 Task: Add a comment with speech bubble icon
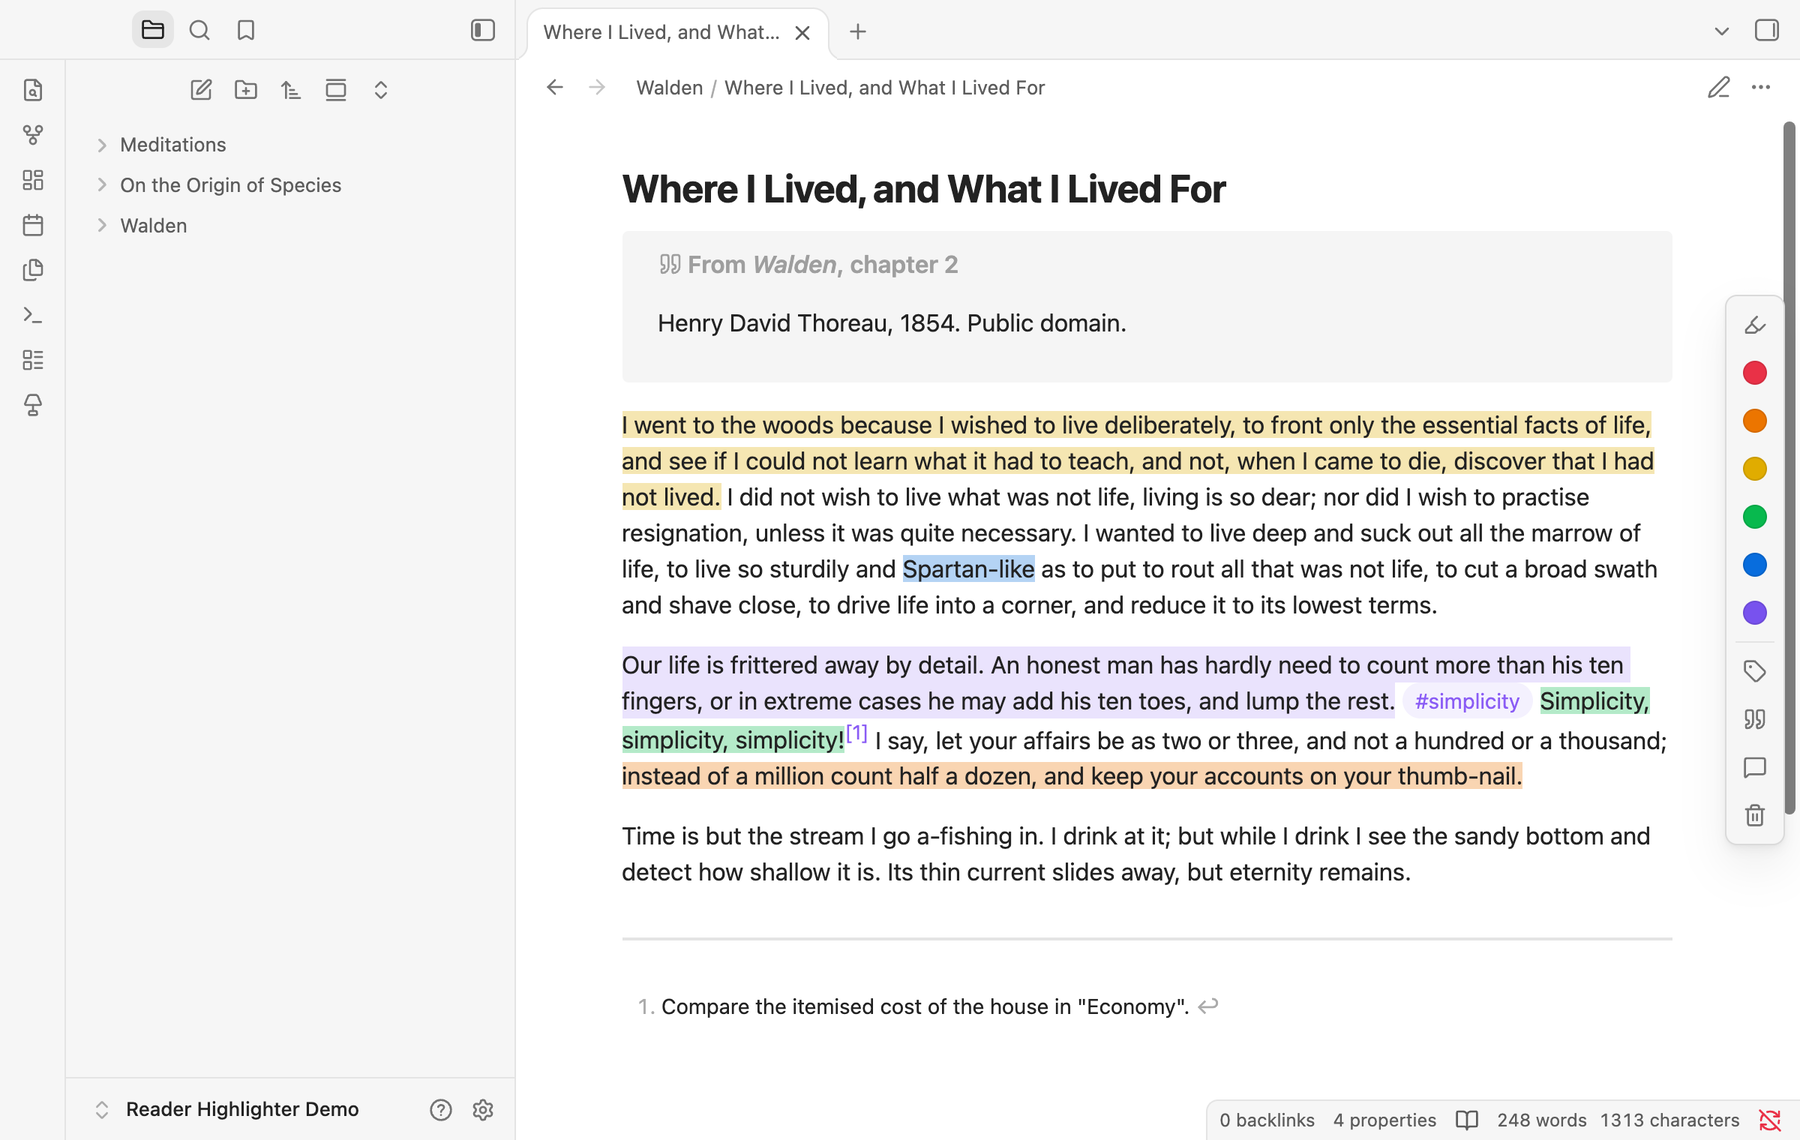pyautogui.click(x=1755, y=767)
